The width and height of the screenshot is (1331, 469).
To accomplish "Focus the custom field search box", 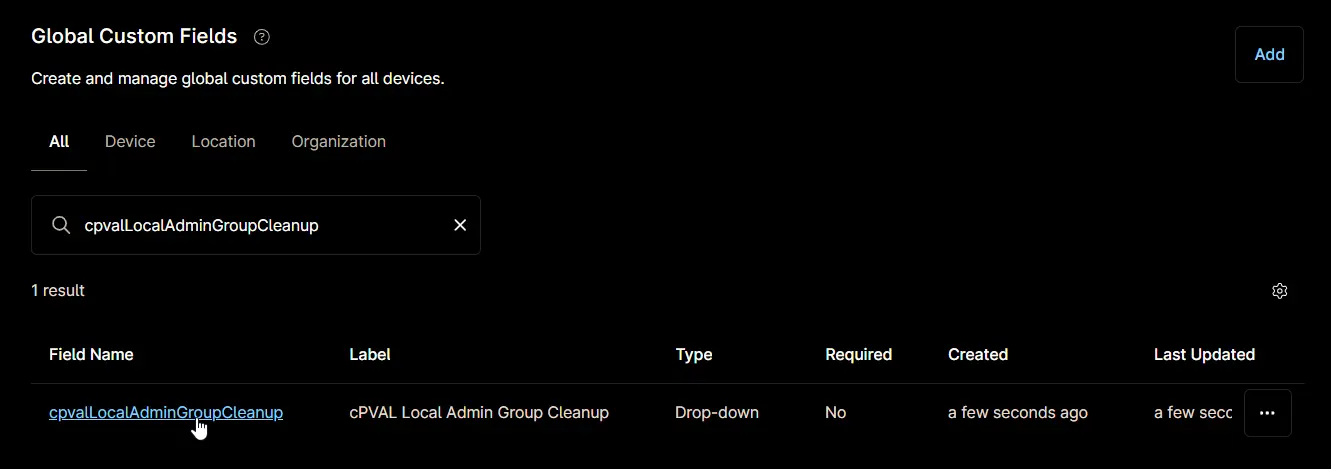I will (x=256, y=225).
